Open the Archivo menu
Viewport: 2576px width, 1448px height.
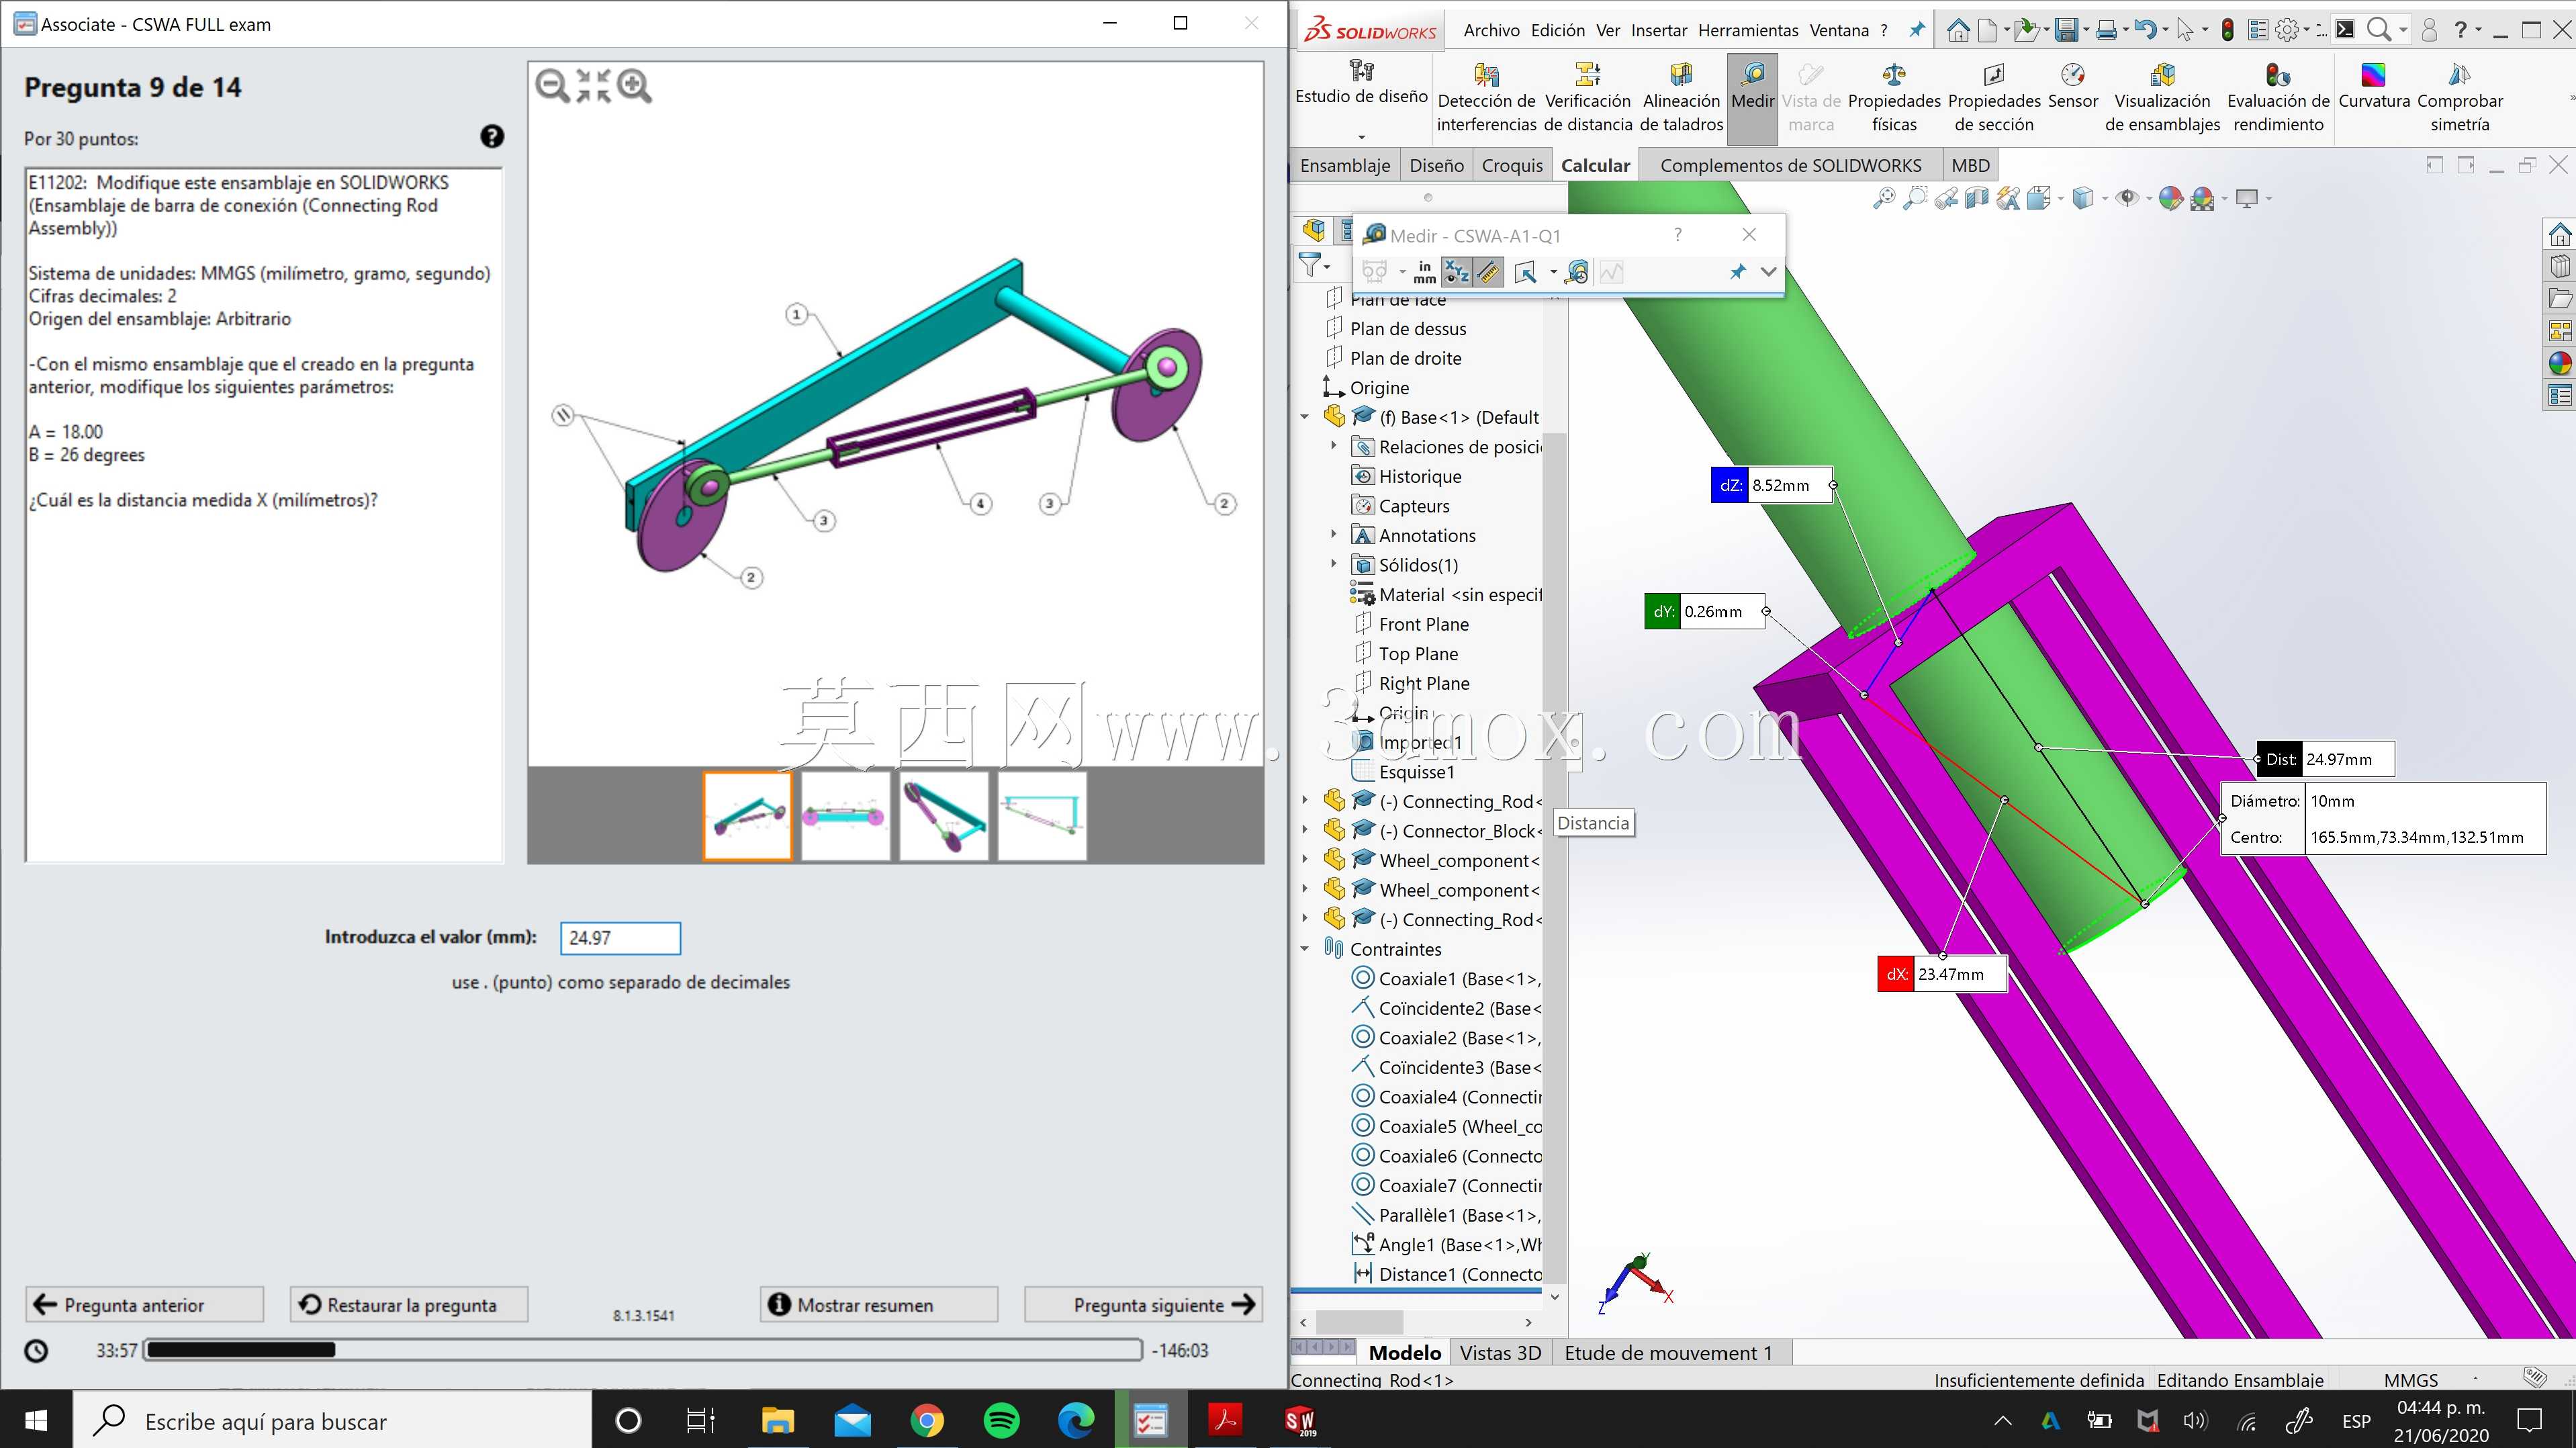pos(1491,30)
